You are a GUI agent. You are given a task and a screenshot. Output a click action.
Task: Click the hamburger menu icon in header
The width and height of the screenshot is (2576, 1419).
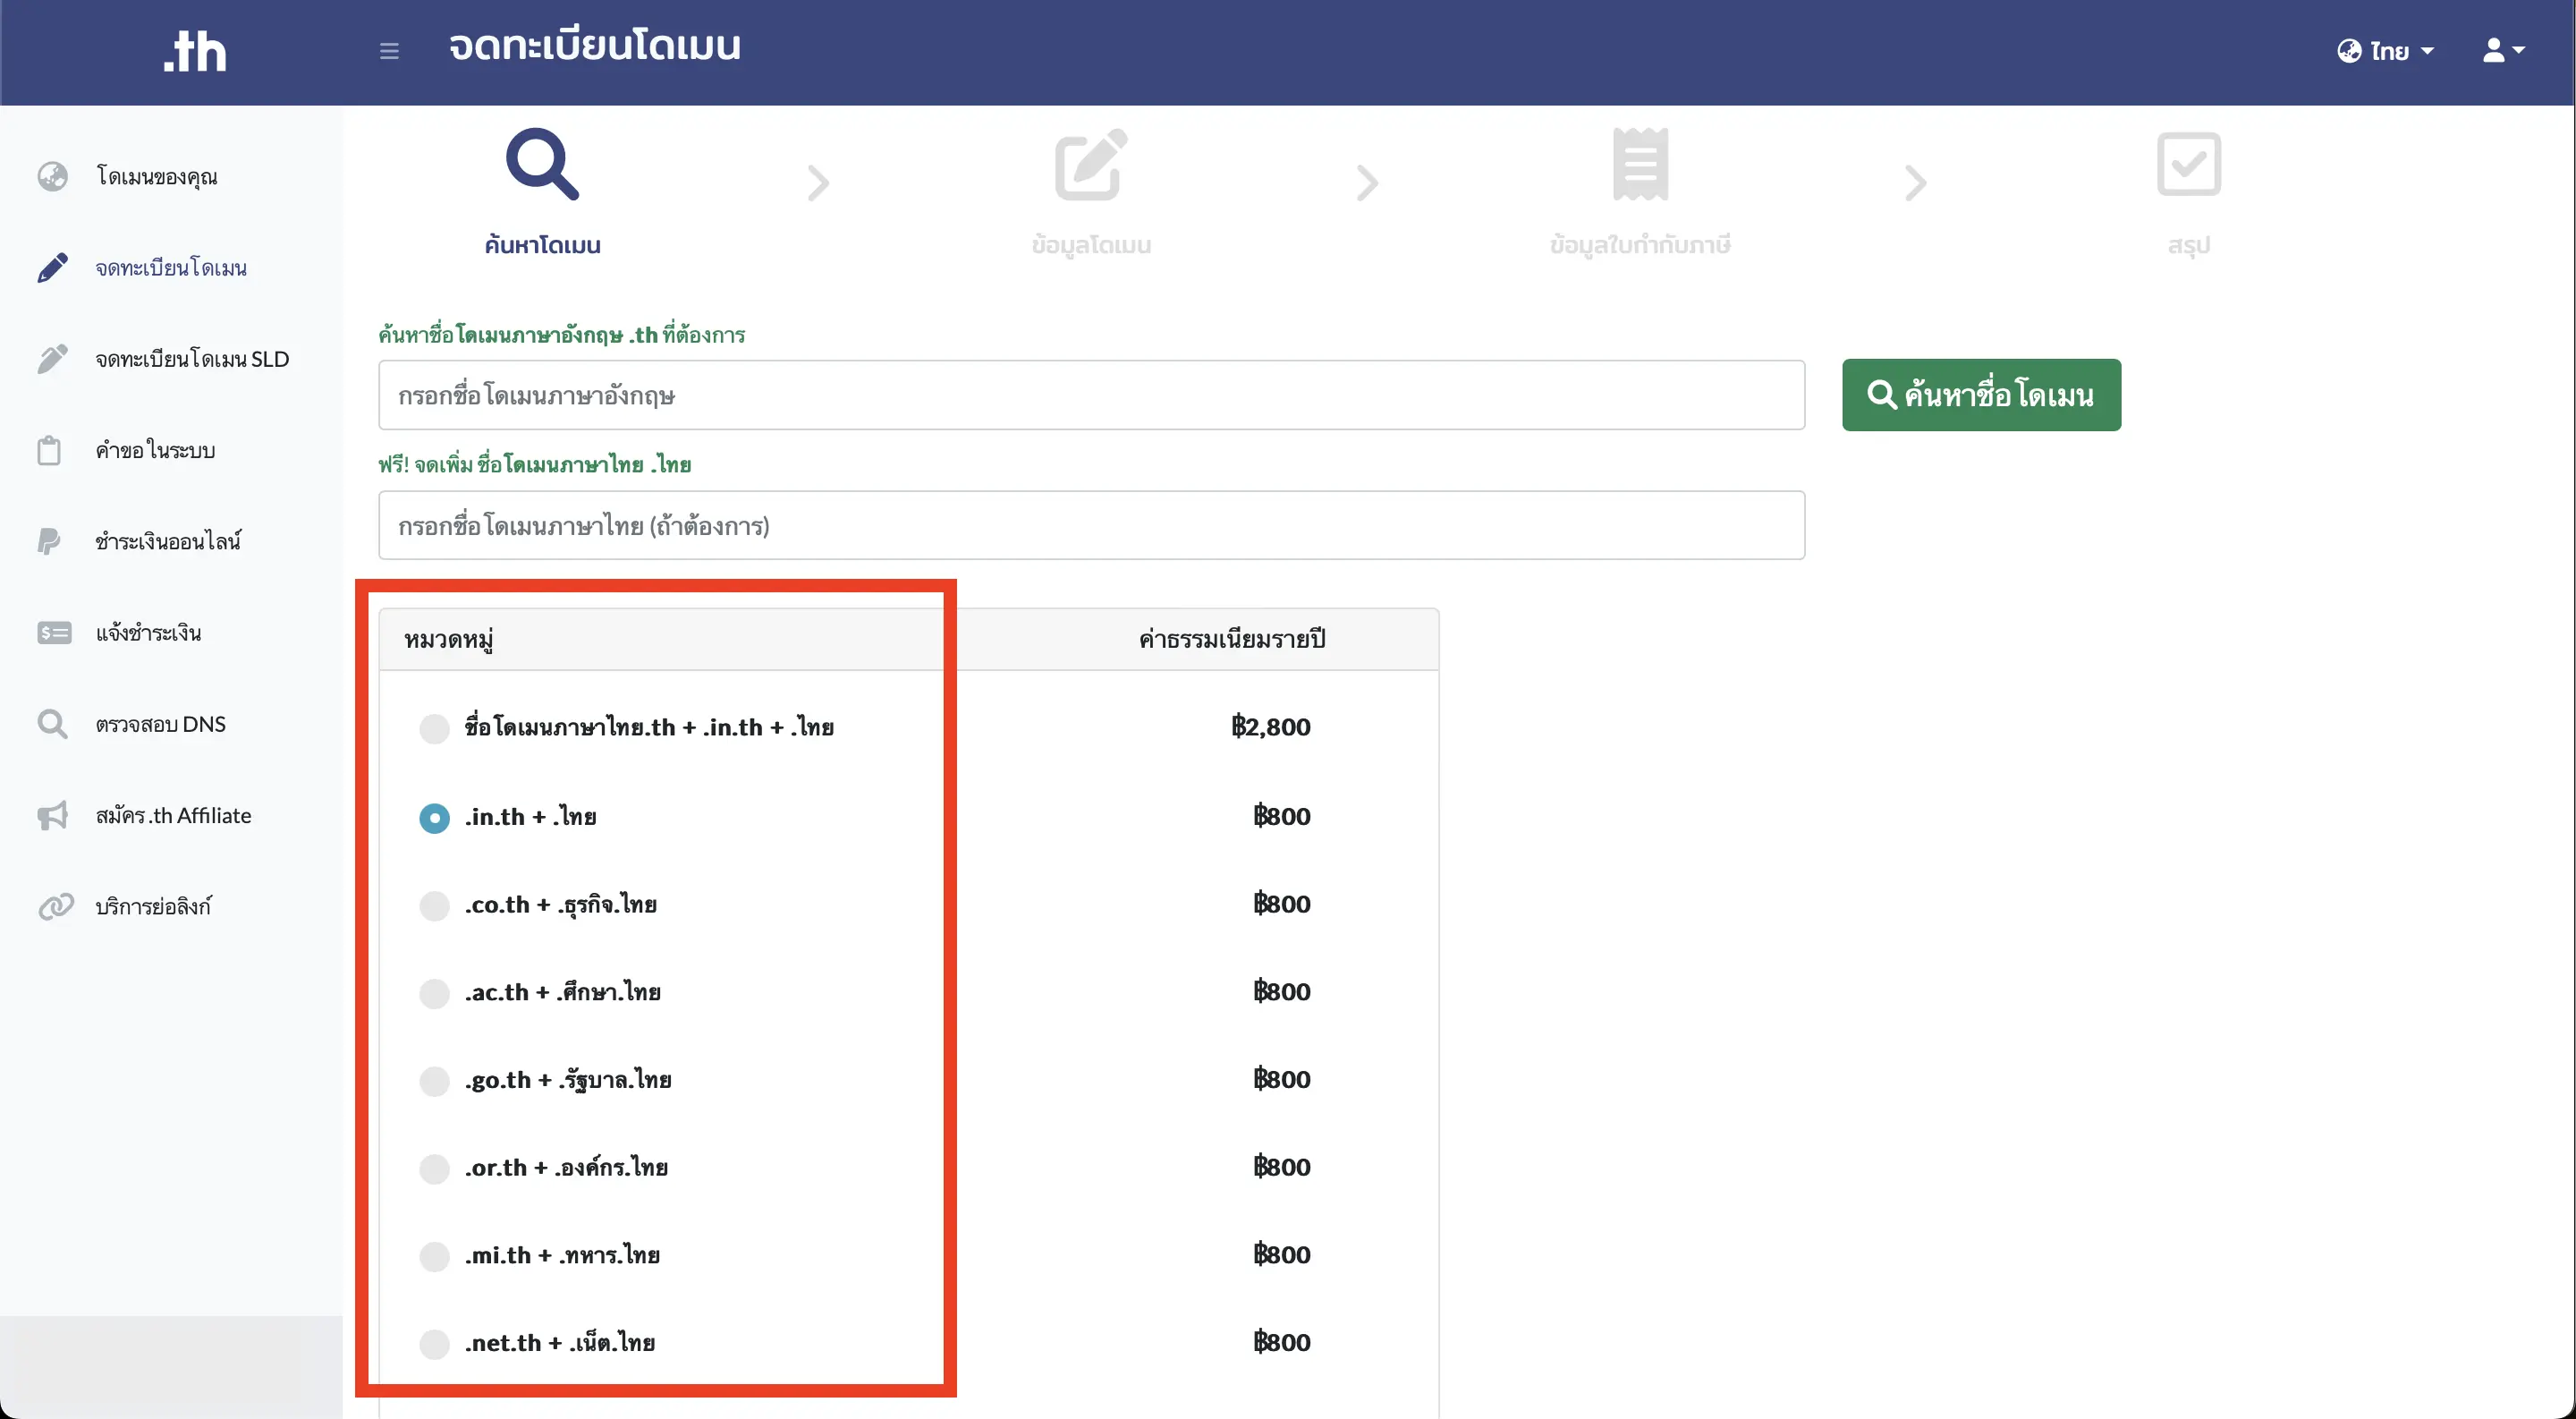pyautogui.click(x=389, y=50)
